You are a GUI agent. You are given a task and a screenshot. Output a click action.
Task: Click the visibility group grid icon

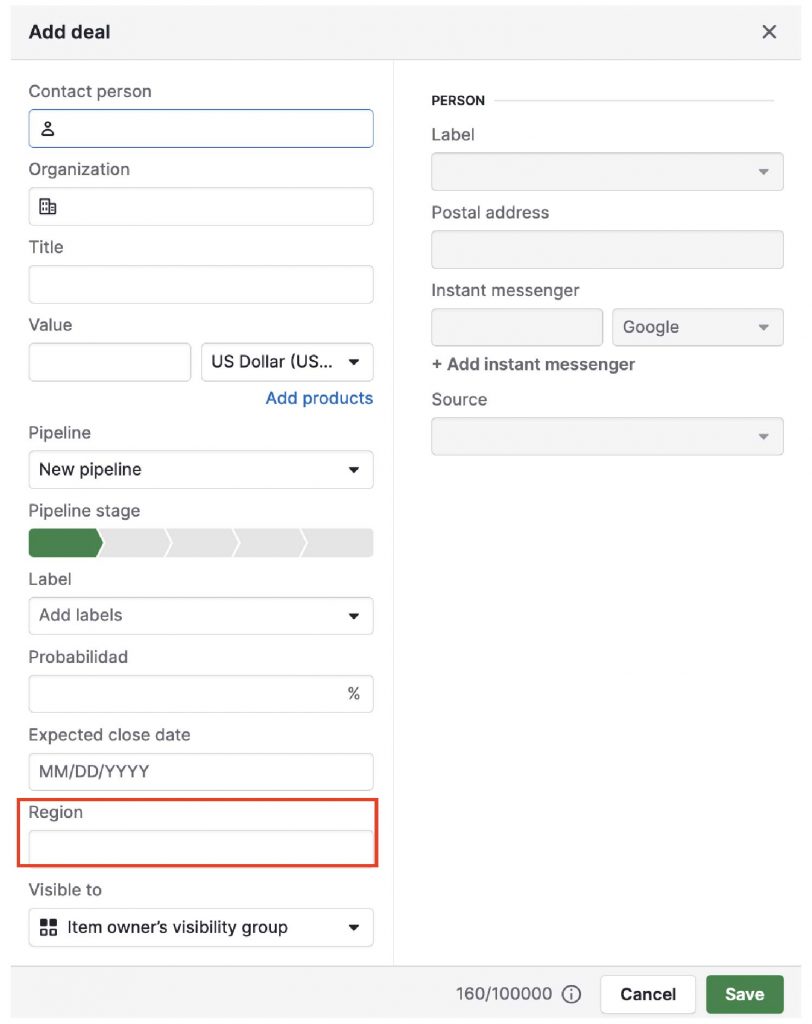[x=47, y=927]
